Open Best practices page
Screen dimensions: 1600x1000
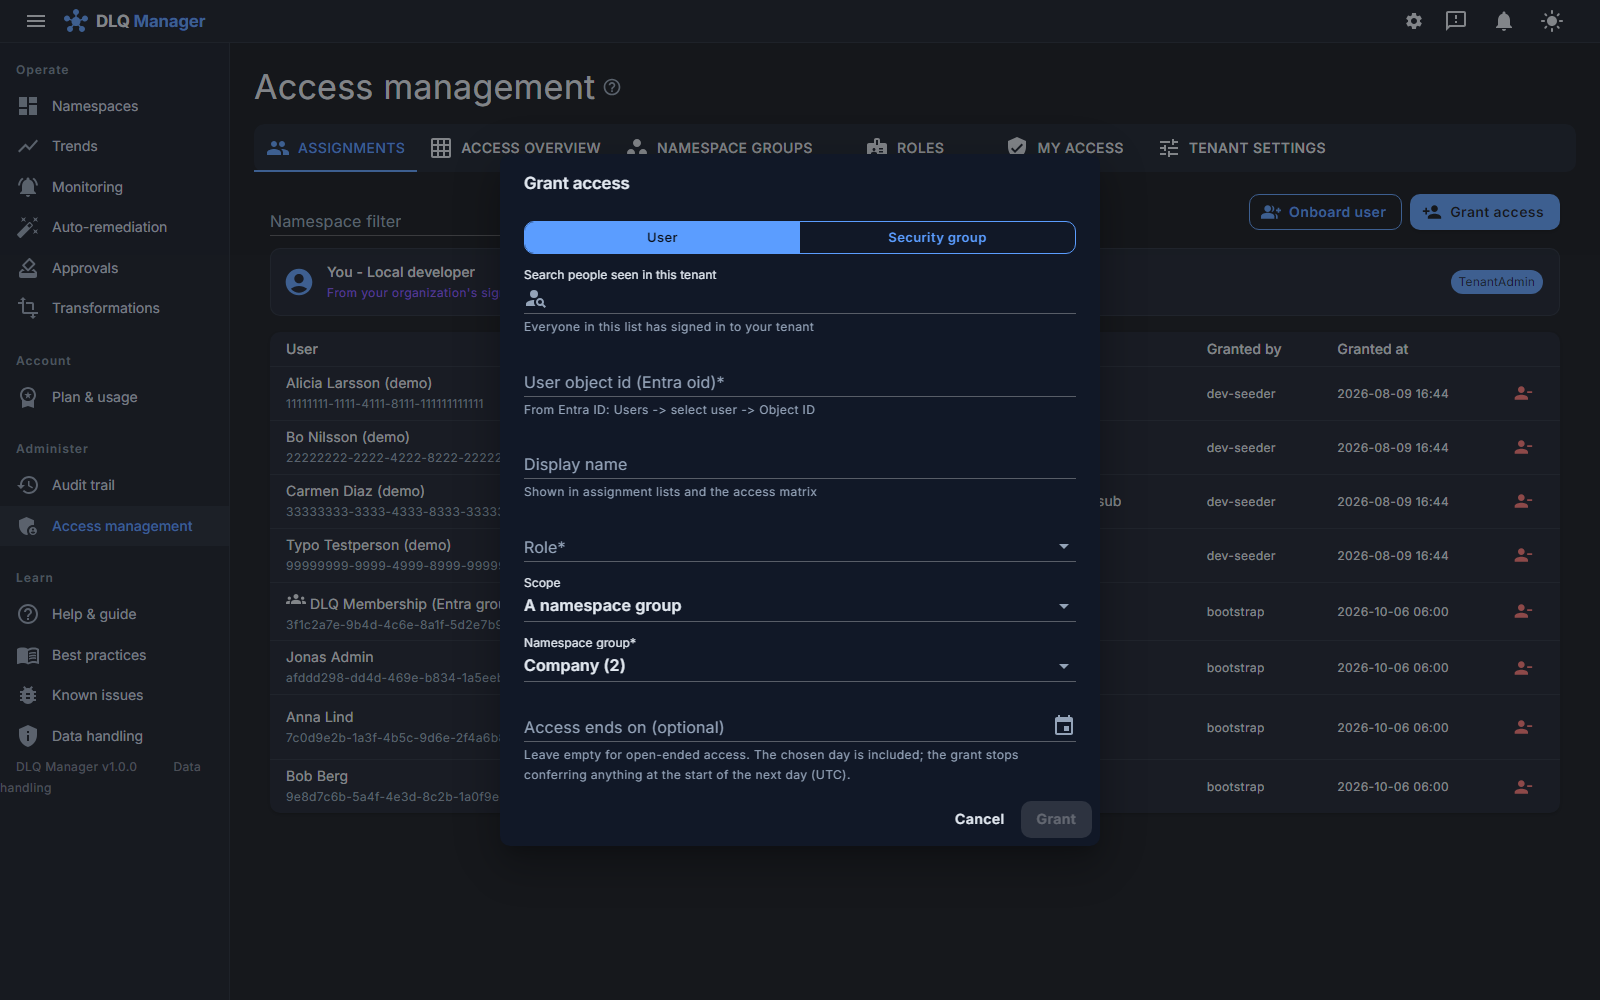115,655
